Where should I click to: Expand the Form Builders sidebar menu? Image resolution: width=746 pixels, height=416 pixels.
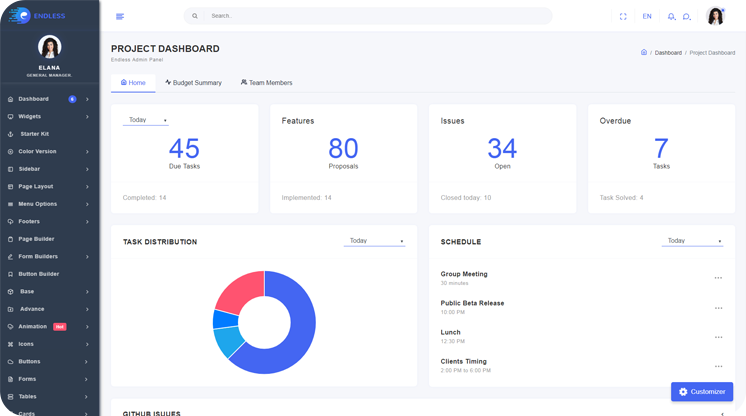[48, 257]
